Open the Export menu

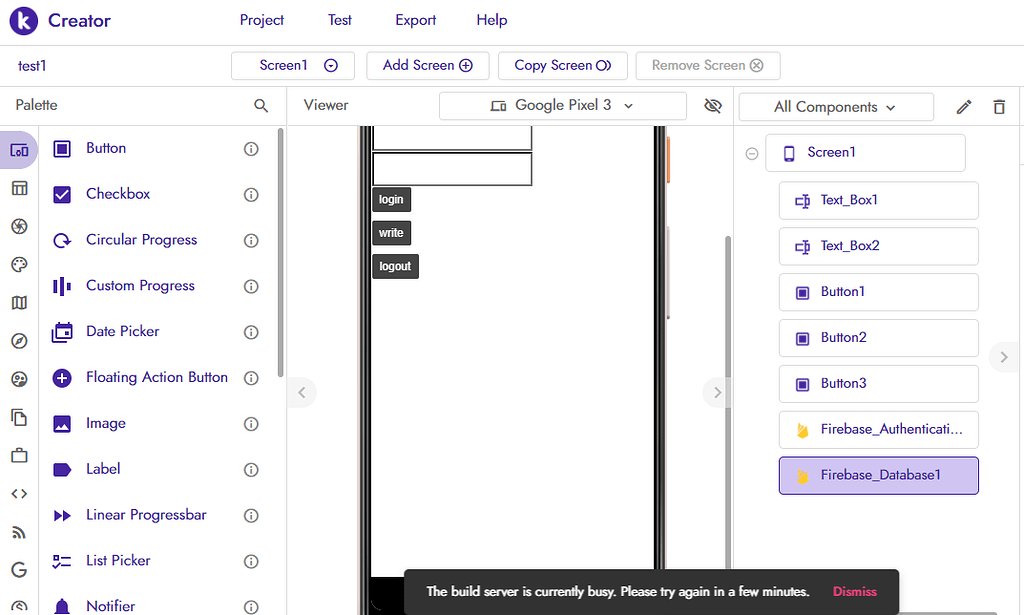[414, 19]
